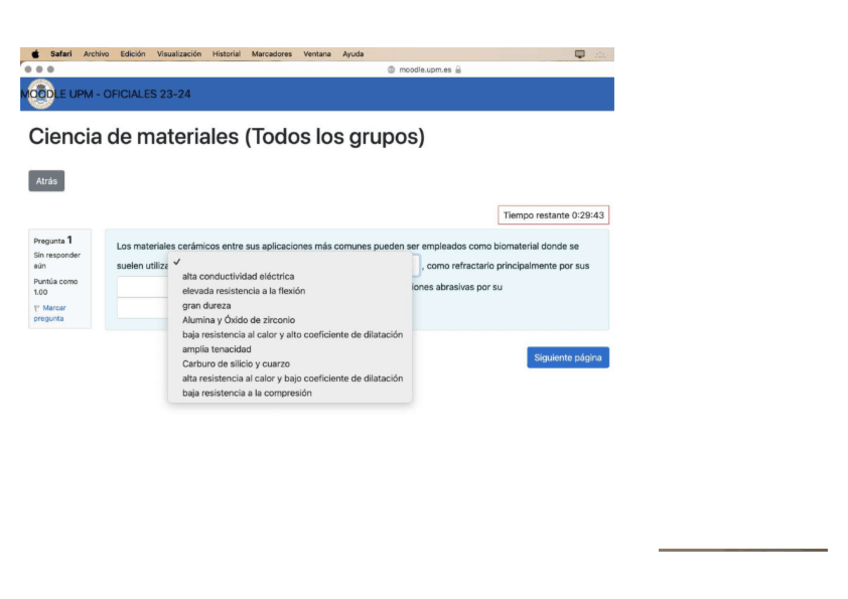Click the moodle.upm.es address bar
The image size is (848, 599).
click(425, 70)
